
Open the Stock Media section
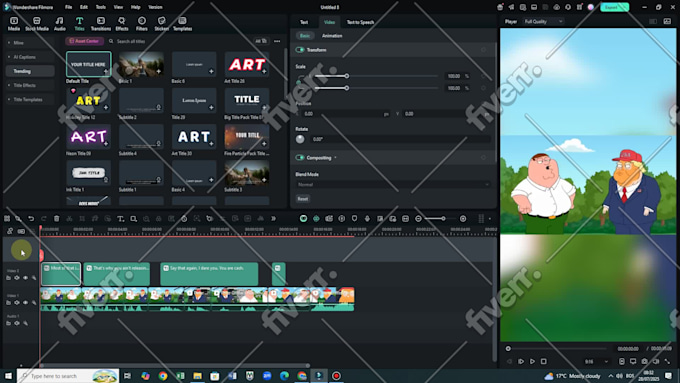[x=37, y=23]
